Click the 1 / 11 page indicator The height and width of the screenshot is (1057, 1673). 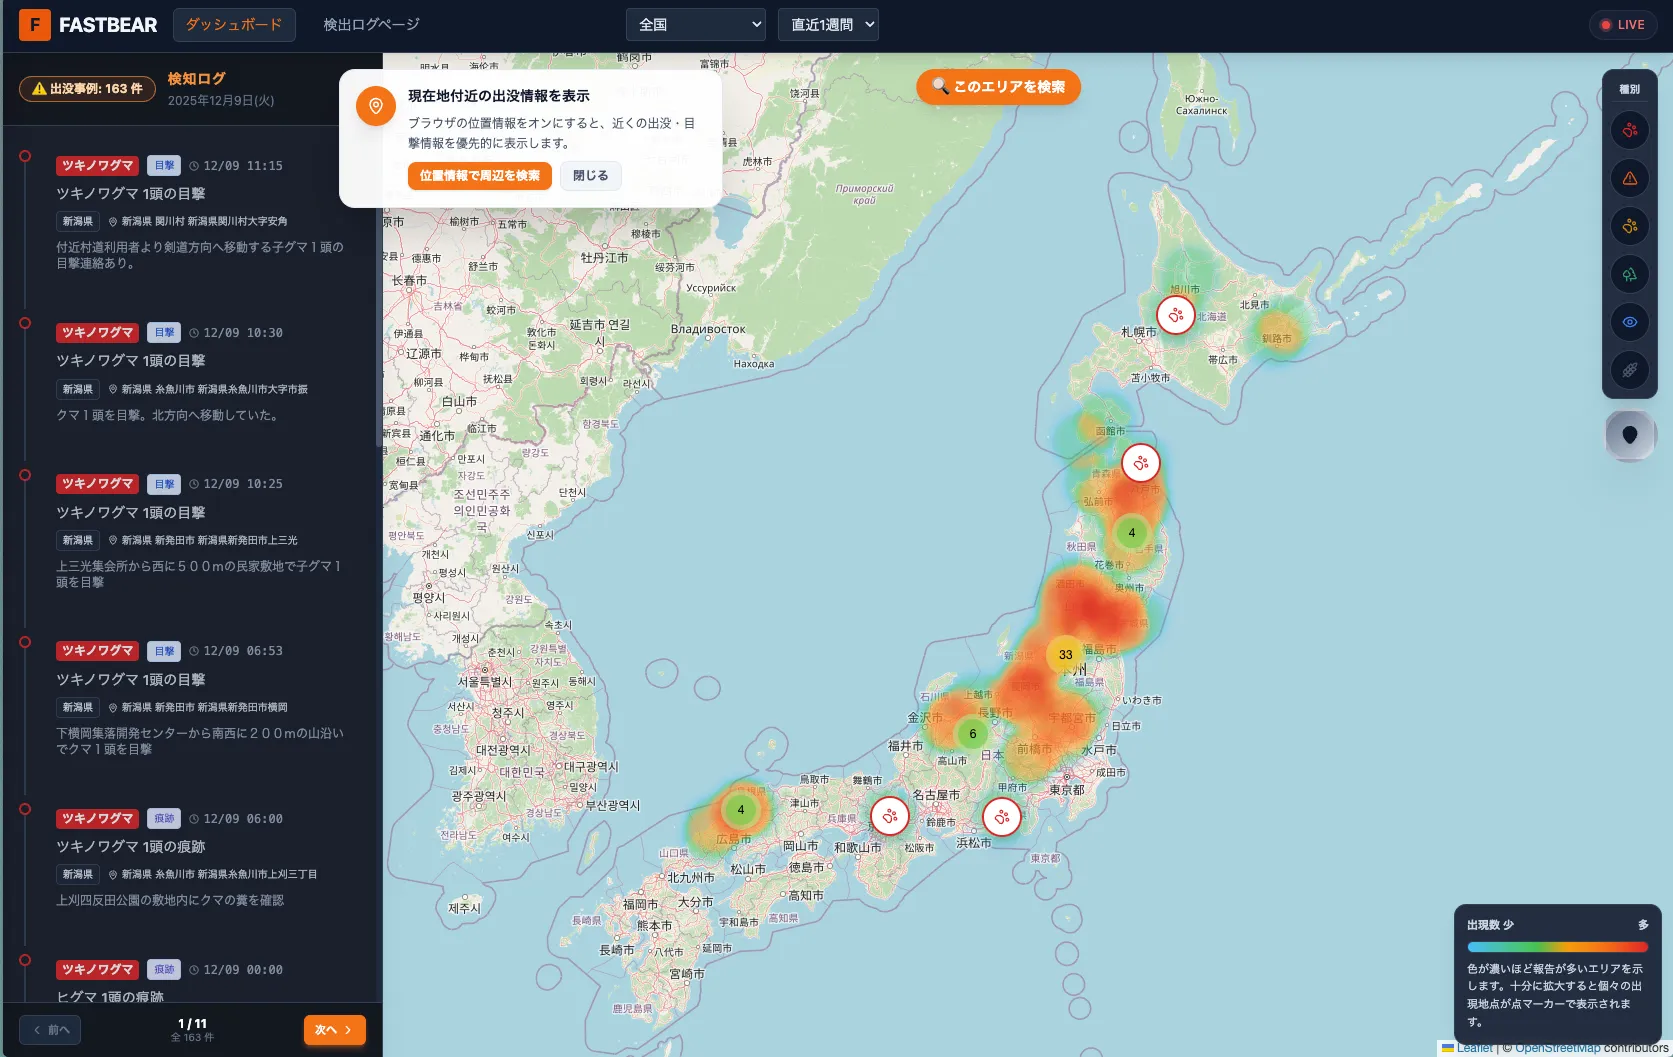(192, 1024)
